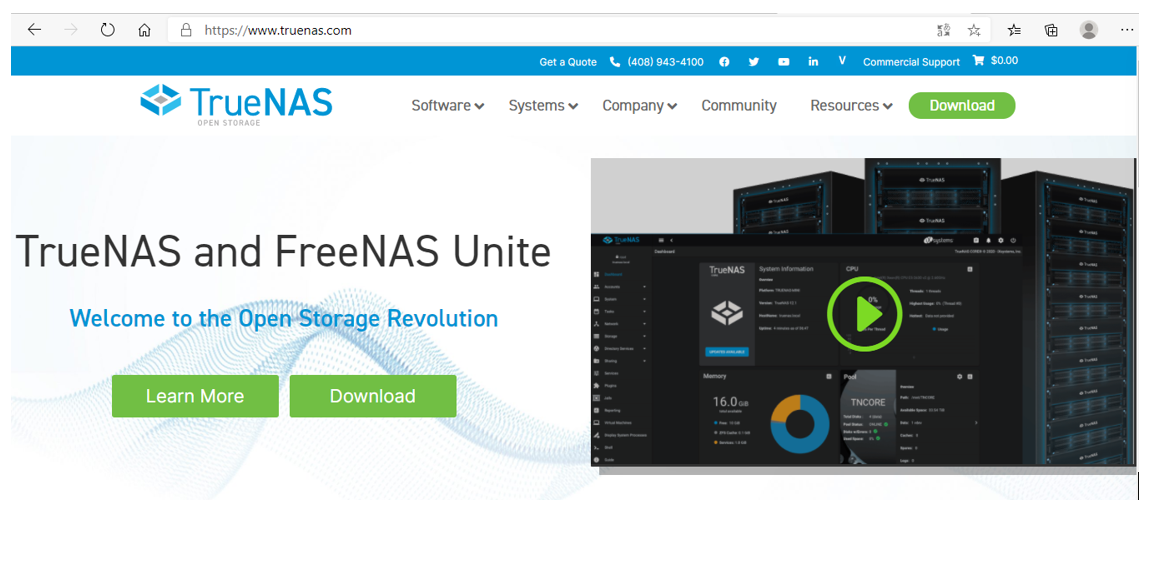Screen dimensions: 1154x567
Task: Open the browser home page icon
Action: [144, 30]
